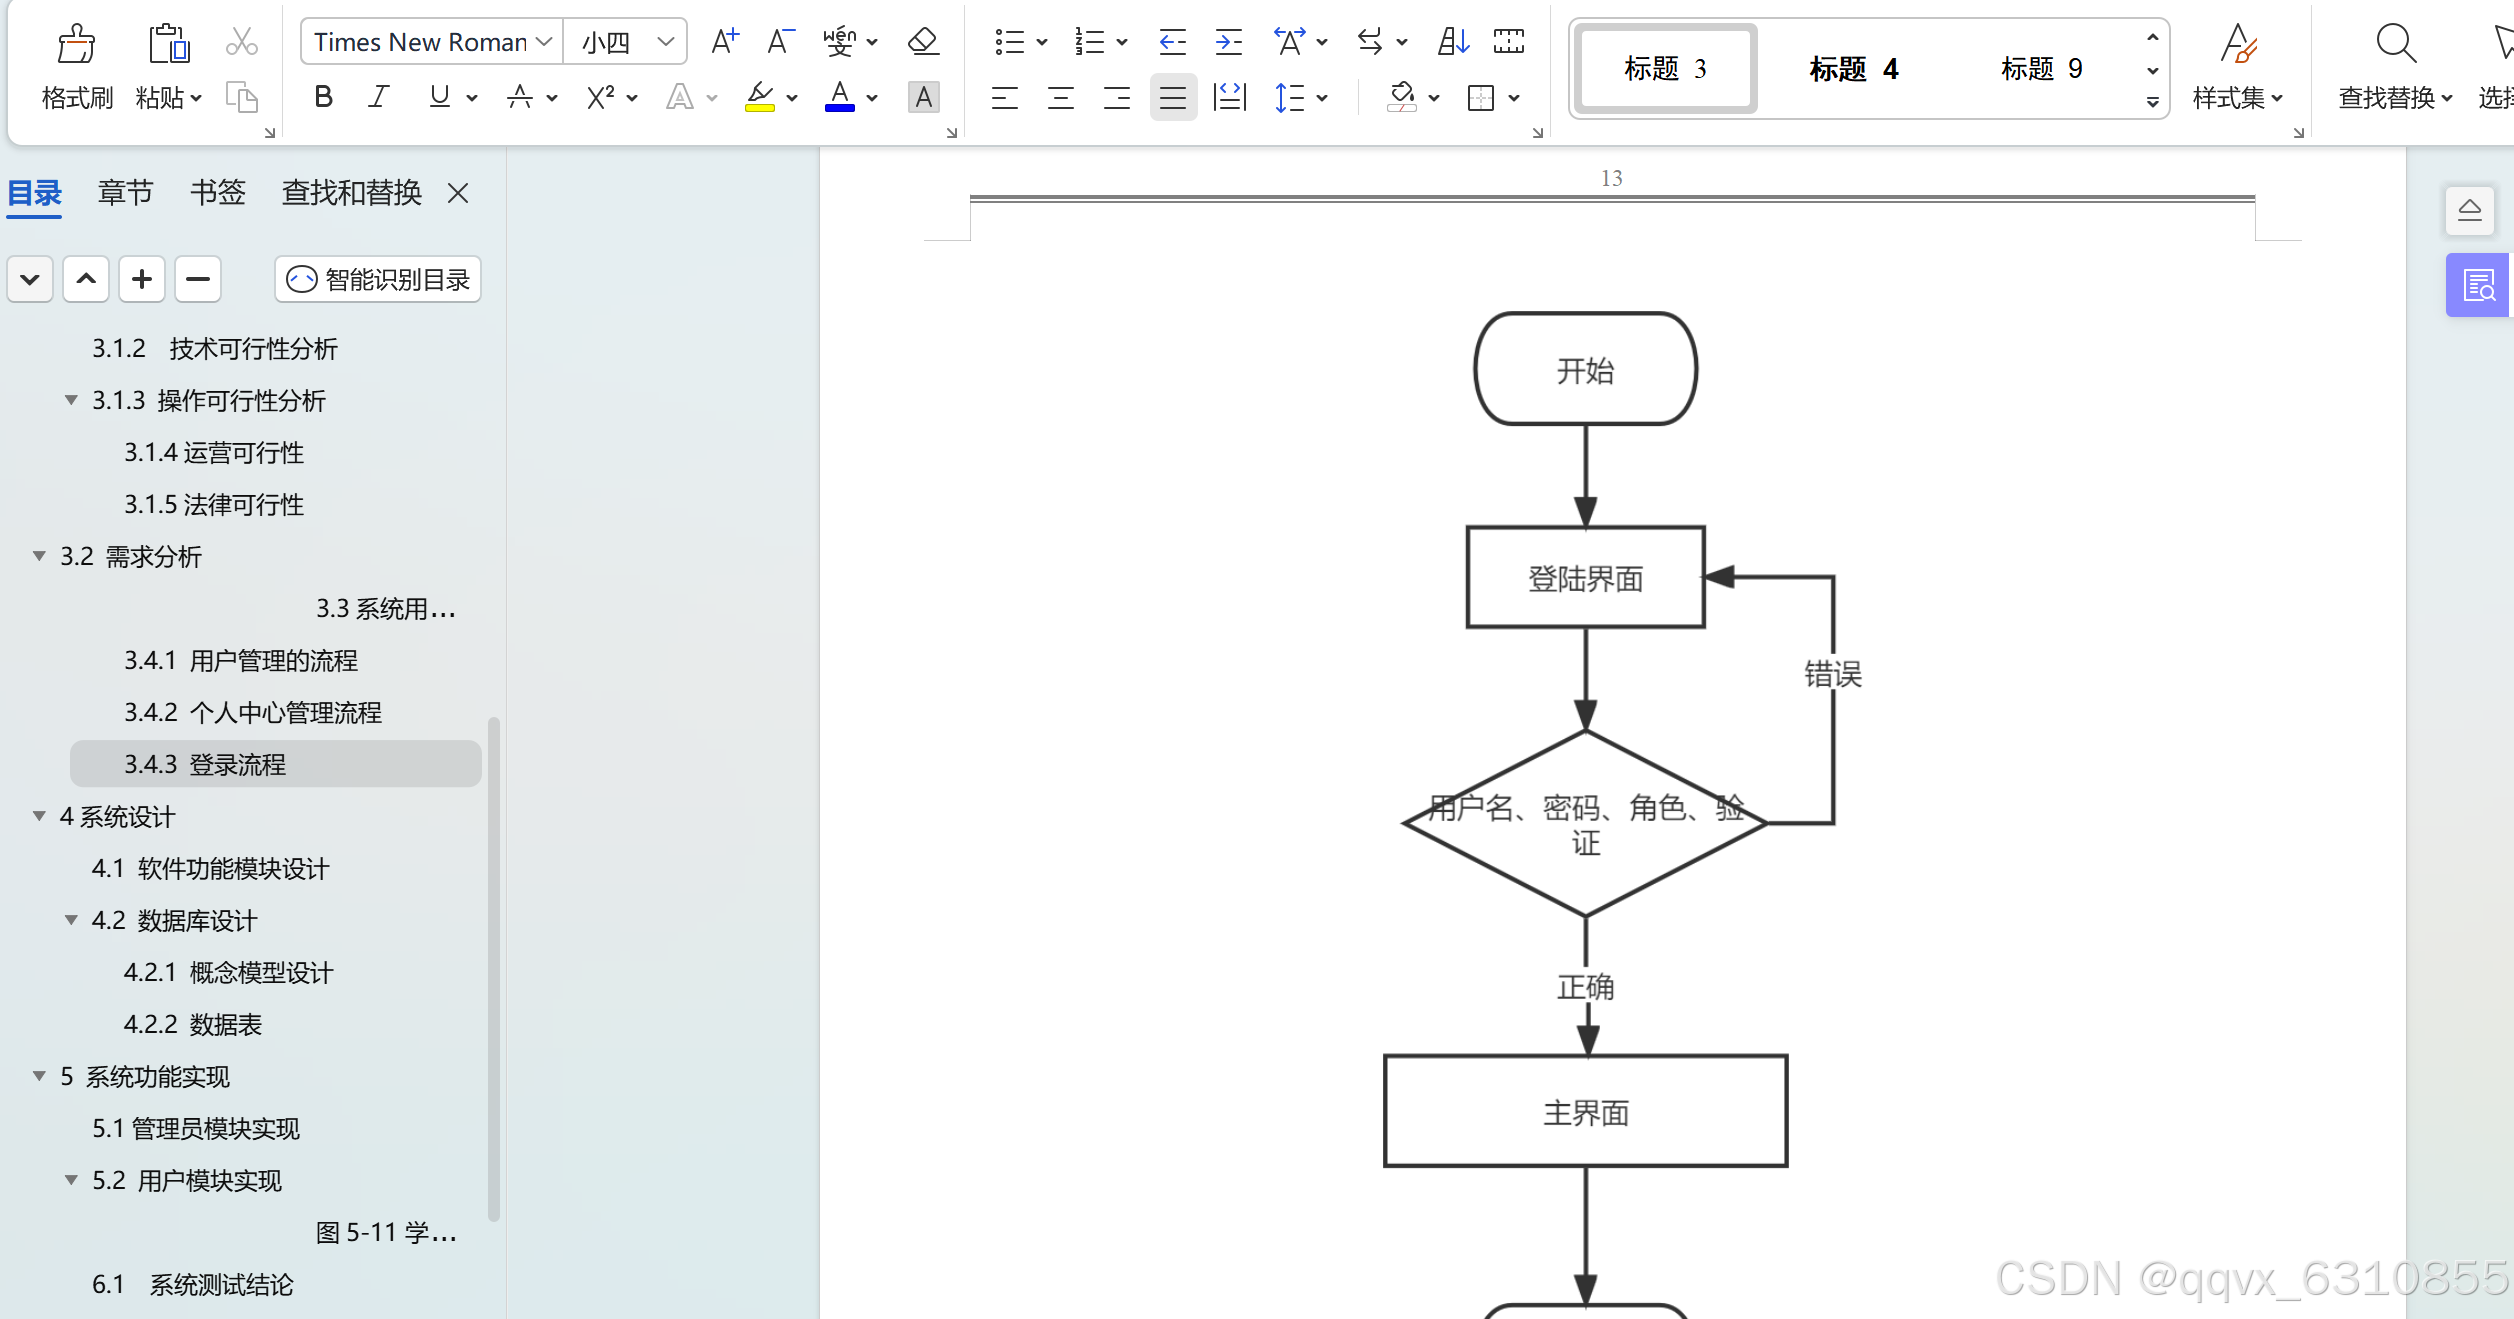Toggle justified paragraph alignment
The height and width of the screenshot is (1319, 2514).
coord(1172,98)
